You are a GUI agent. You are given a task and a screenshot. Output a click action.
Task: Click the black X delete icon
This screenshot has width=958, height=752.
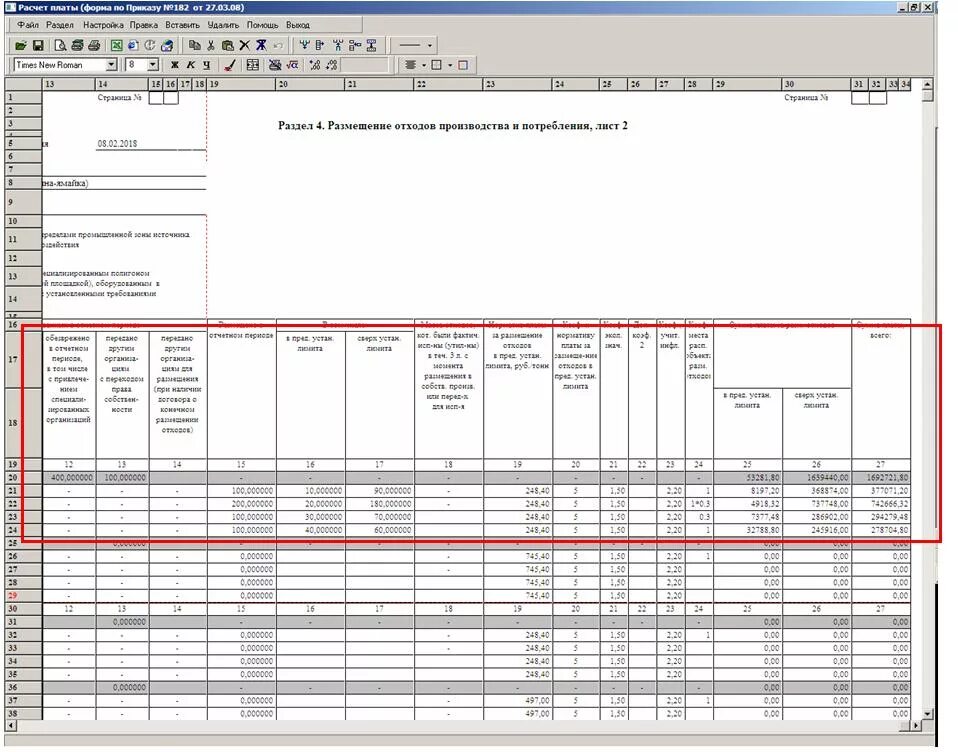point(244,45)
